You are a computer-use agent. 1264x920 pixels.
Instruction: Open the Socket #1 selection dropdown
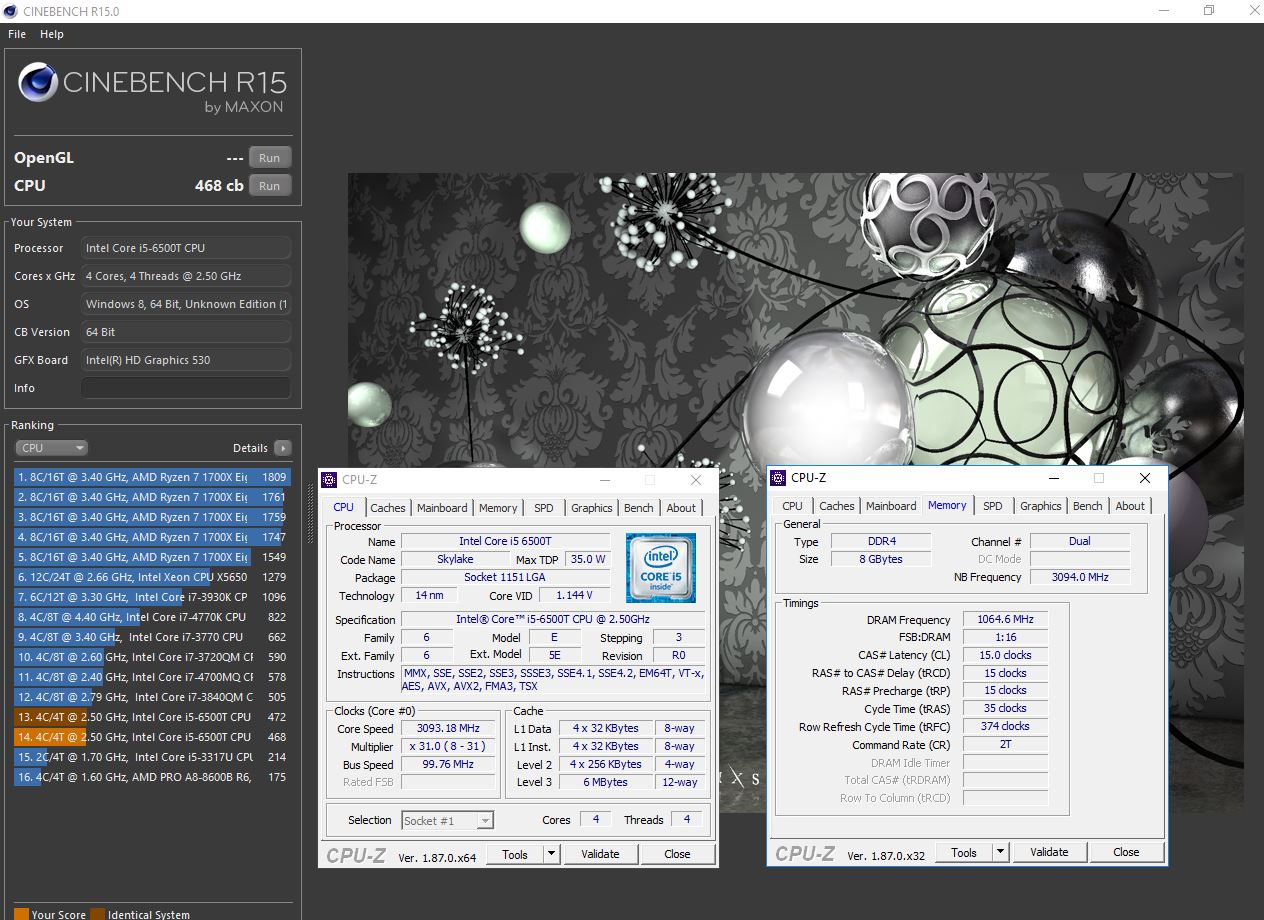click(447, 820)
